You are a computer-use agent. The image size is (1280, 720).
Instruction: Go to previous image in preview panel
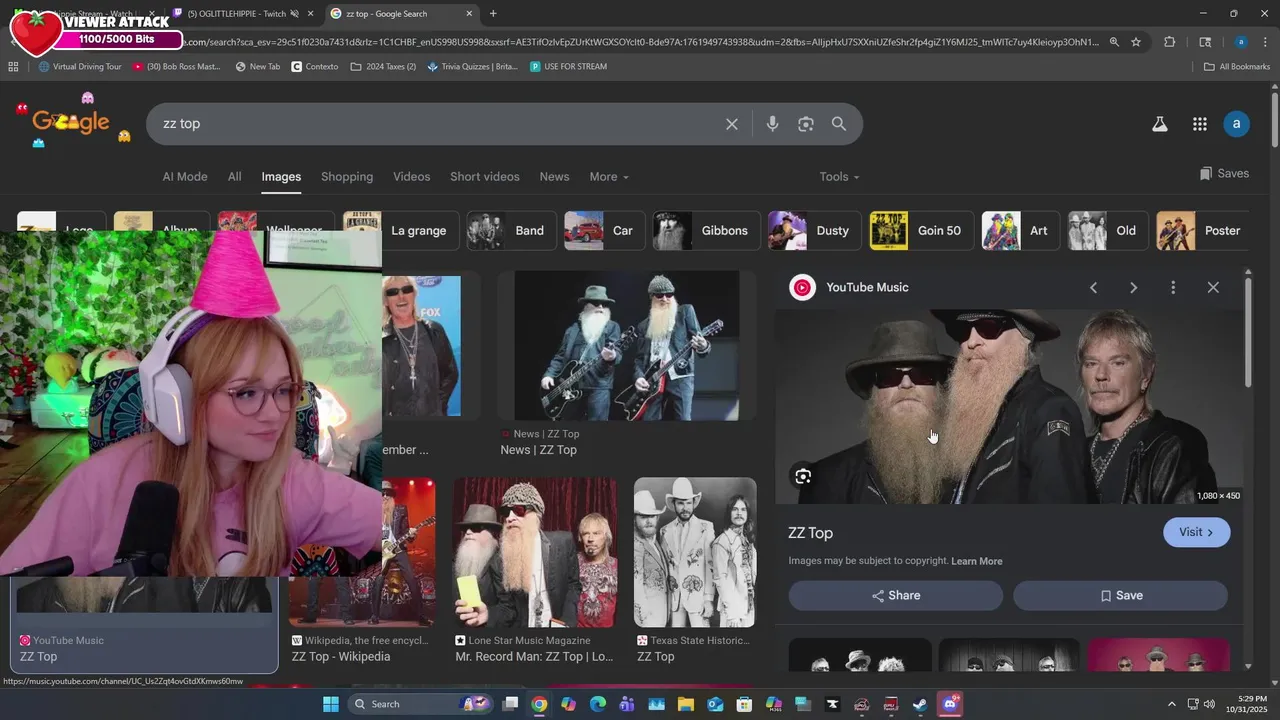1093,288
